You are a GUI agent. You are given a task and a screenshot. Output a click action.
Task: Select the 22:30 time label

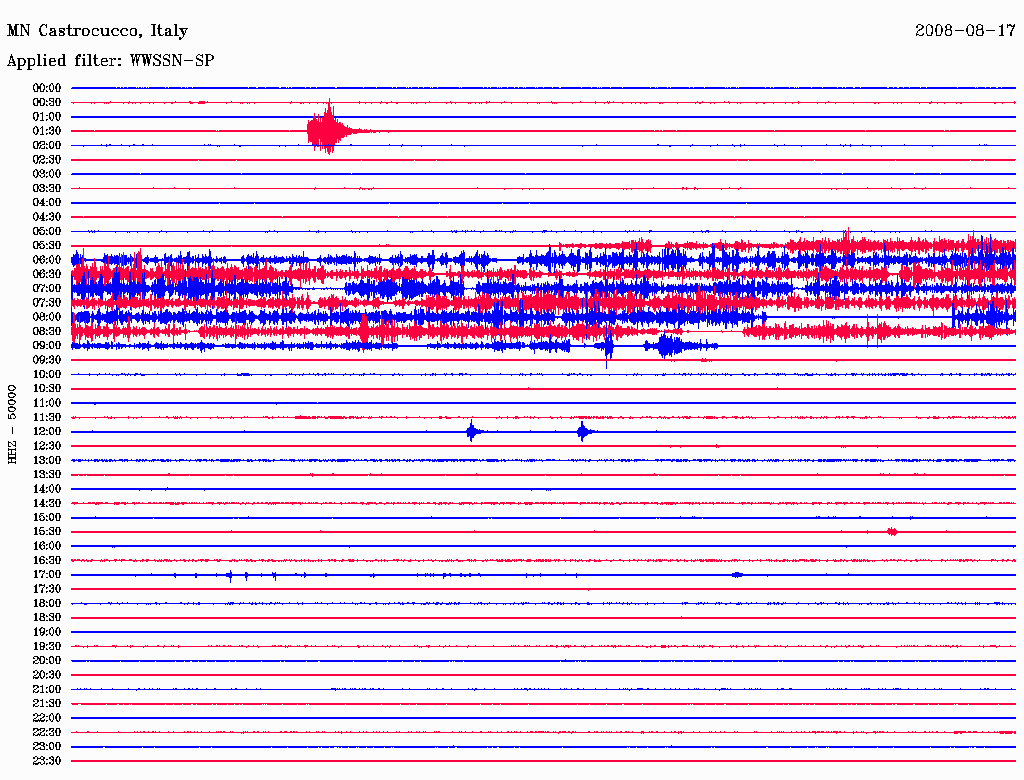coord(47,732)
